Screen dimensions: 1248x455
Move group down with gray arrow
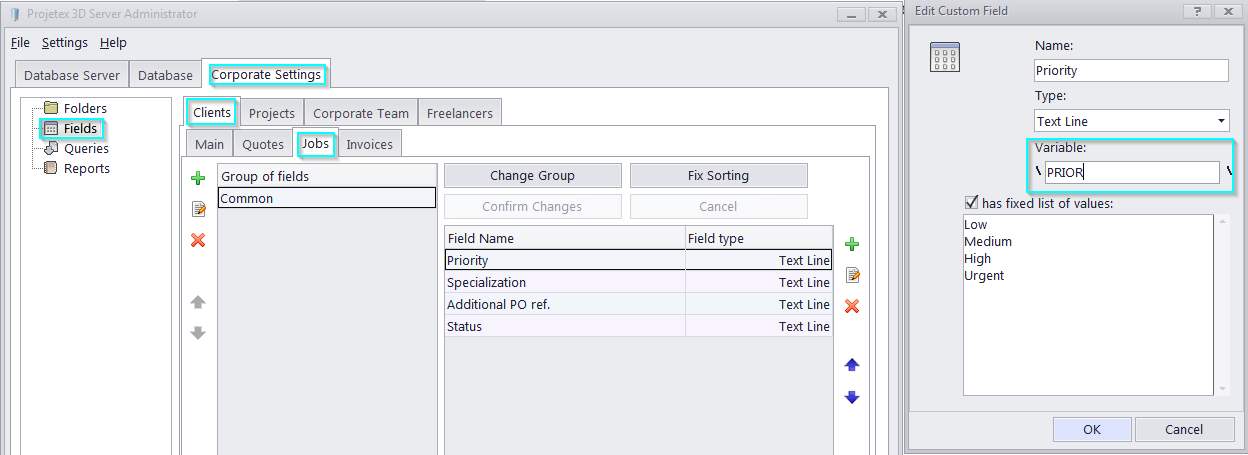(x=198, y=333)
